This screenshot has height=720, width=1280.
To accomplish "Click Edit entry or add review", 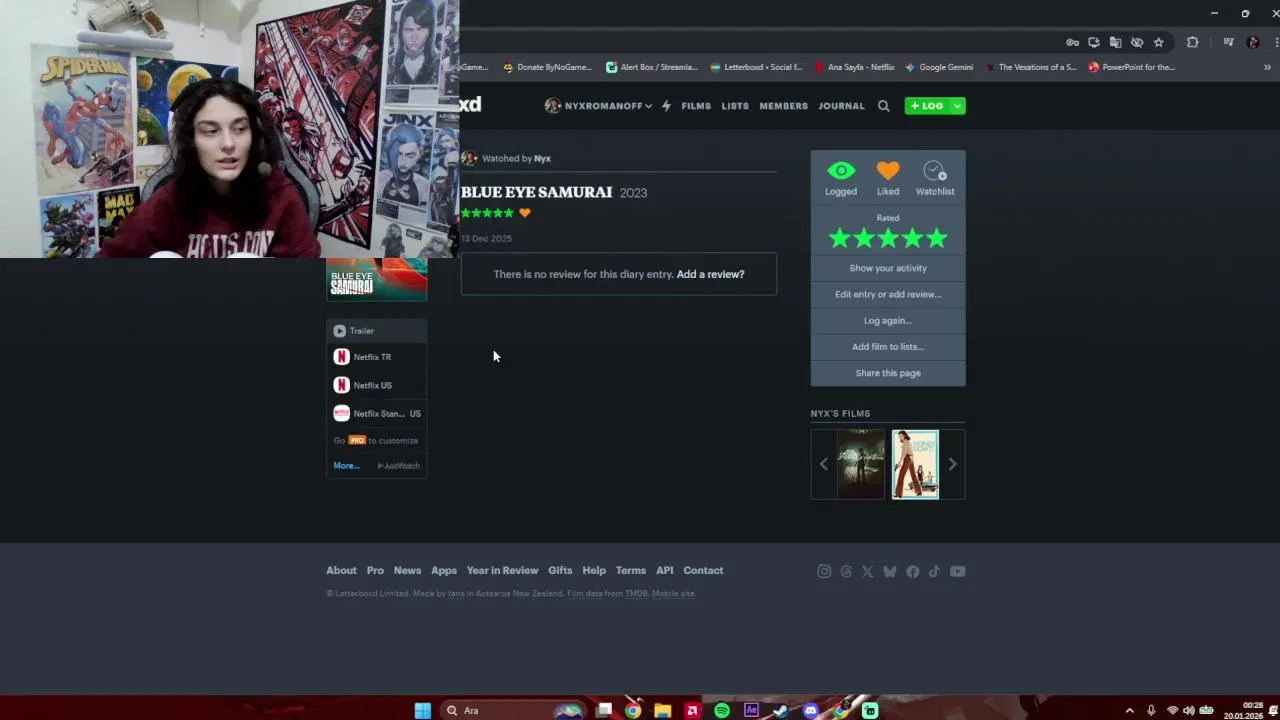I will pyautogui.click(x=888, y=294).
